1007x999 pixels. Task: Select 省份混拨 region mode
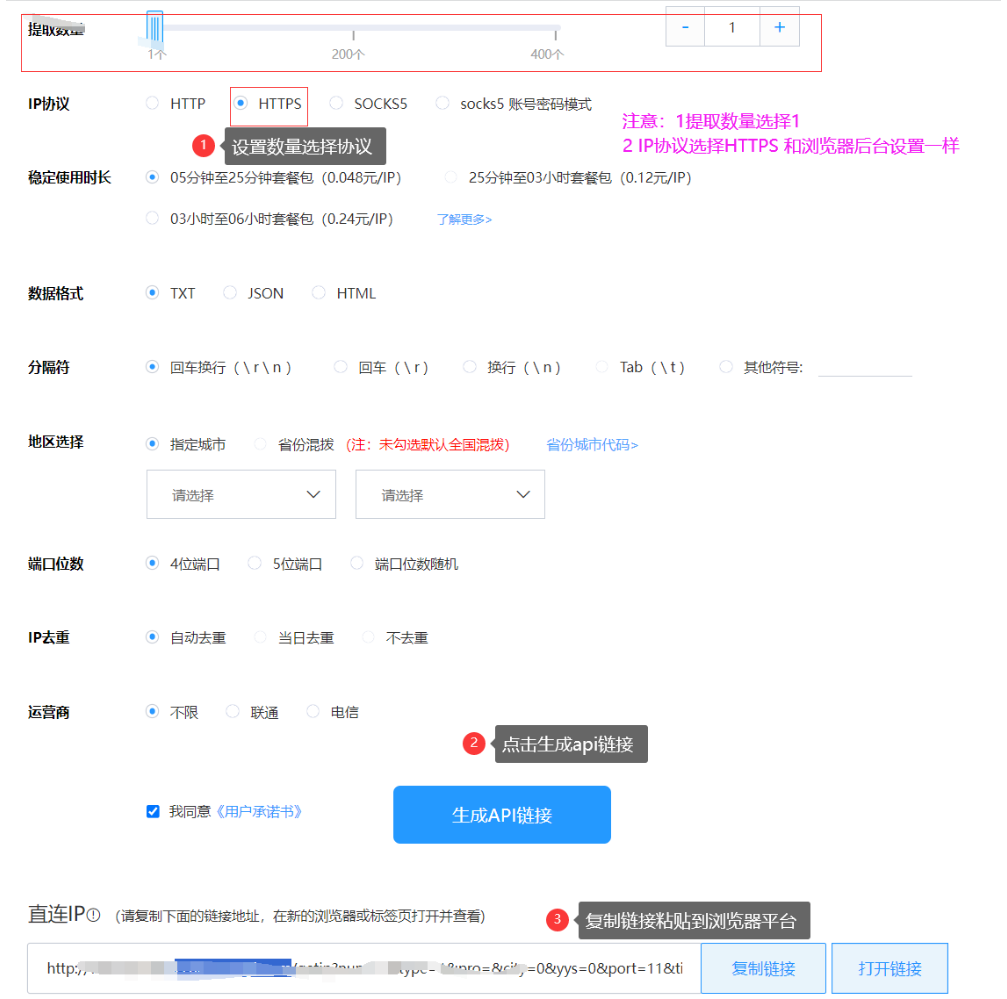pyautogui.click(x=261, y=442)
